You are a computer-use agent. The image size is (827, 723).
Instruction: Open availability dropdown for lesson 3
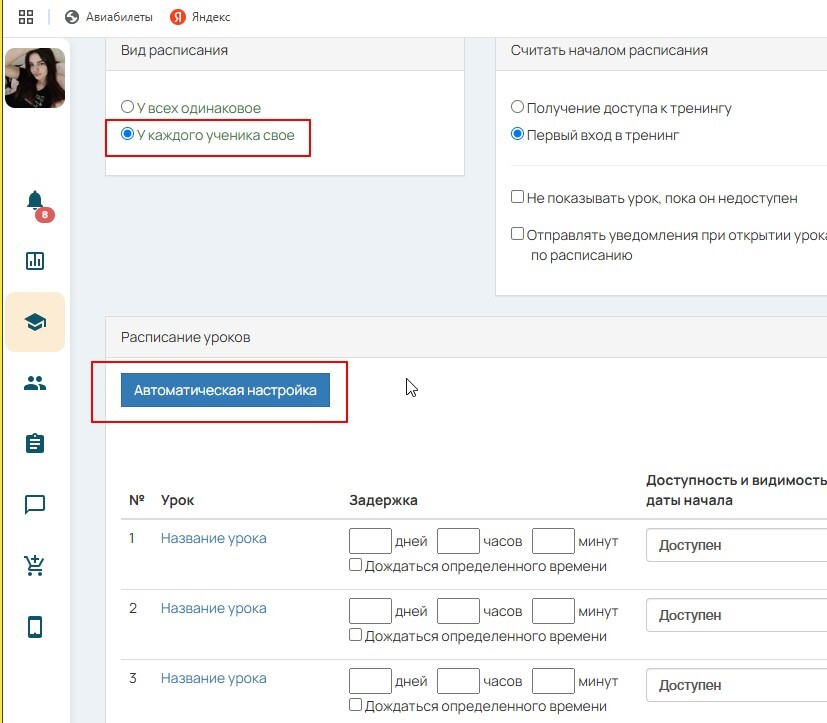736,686
